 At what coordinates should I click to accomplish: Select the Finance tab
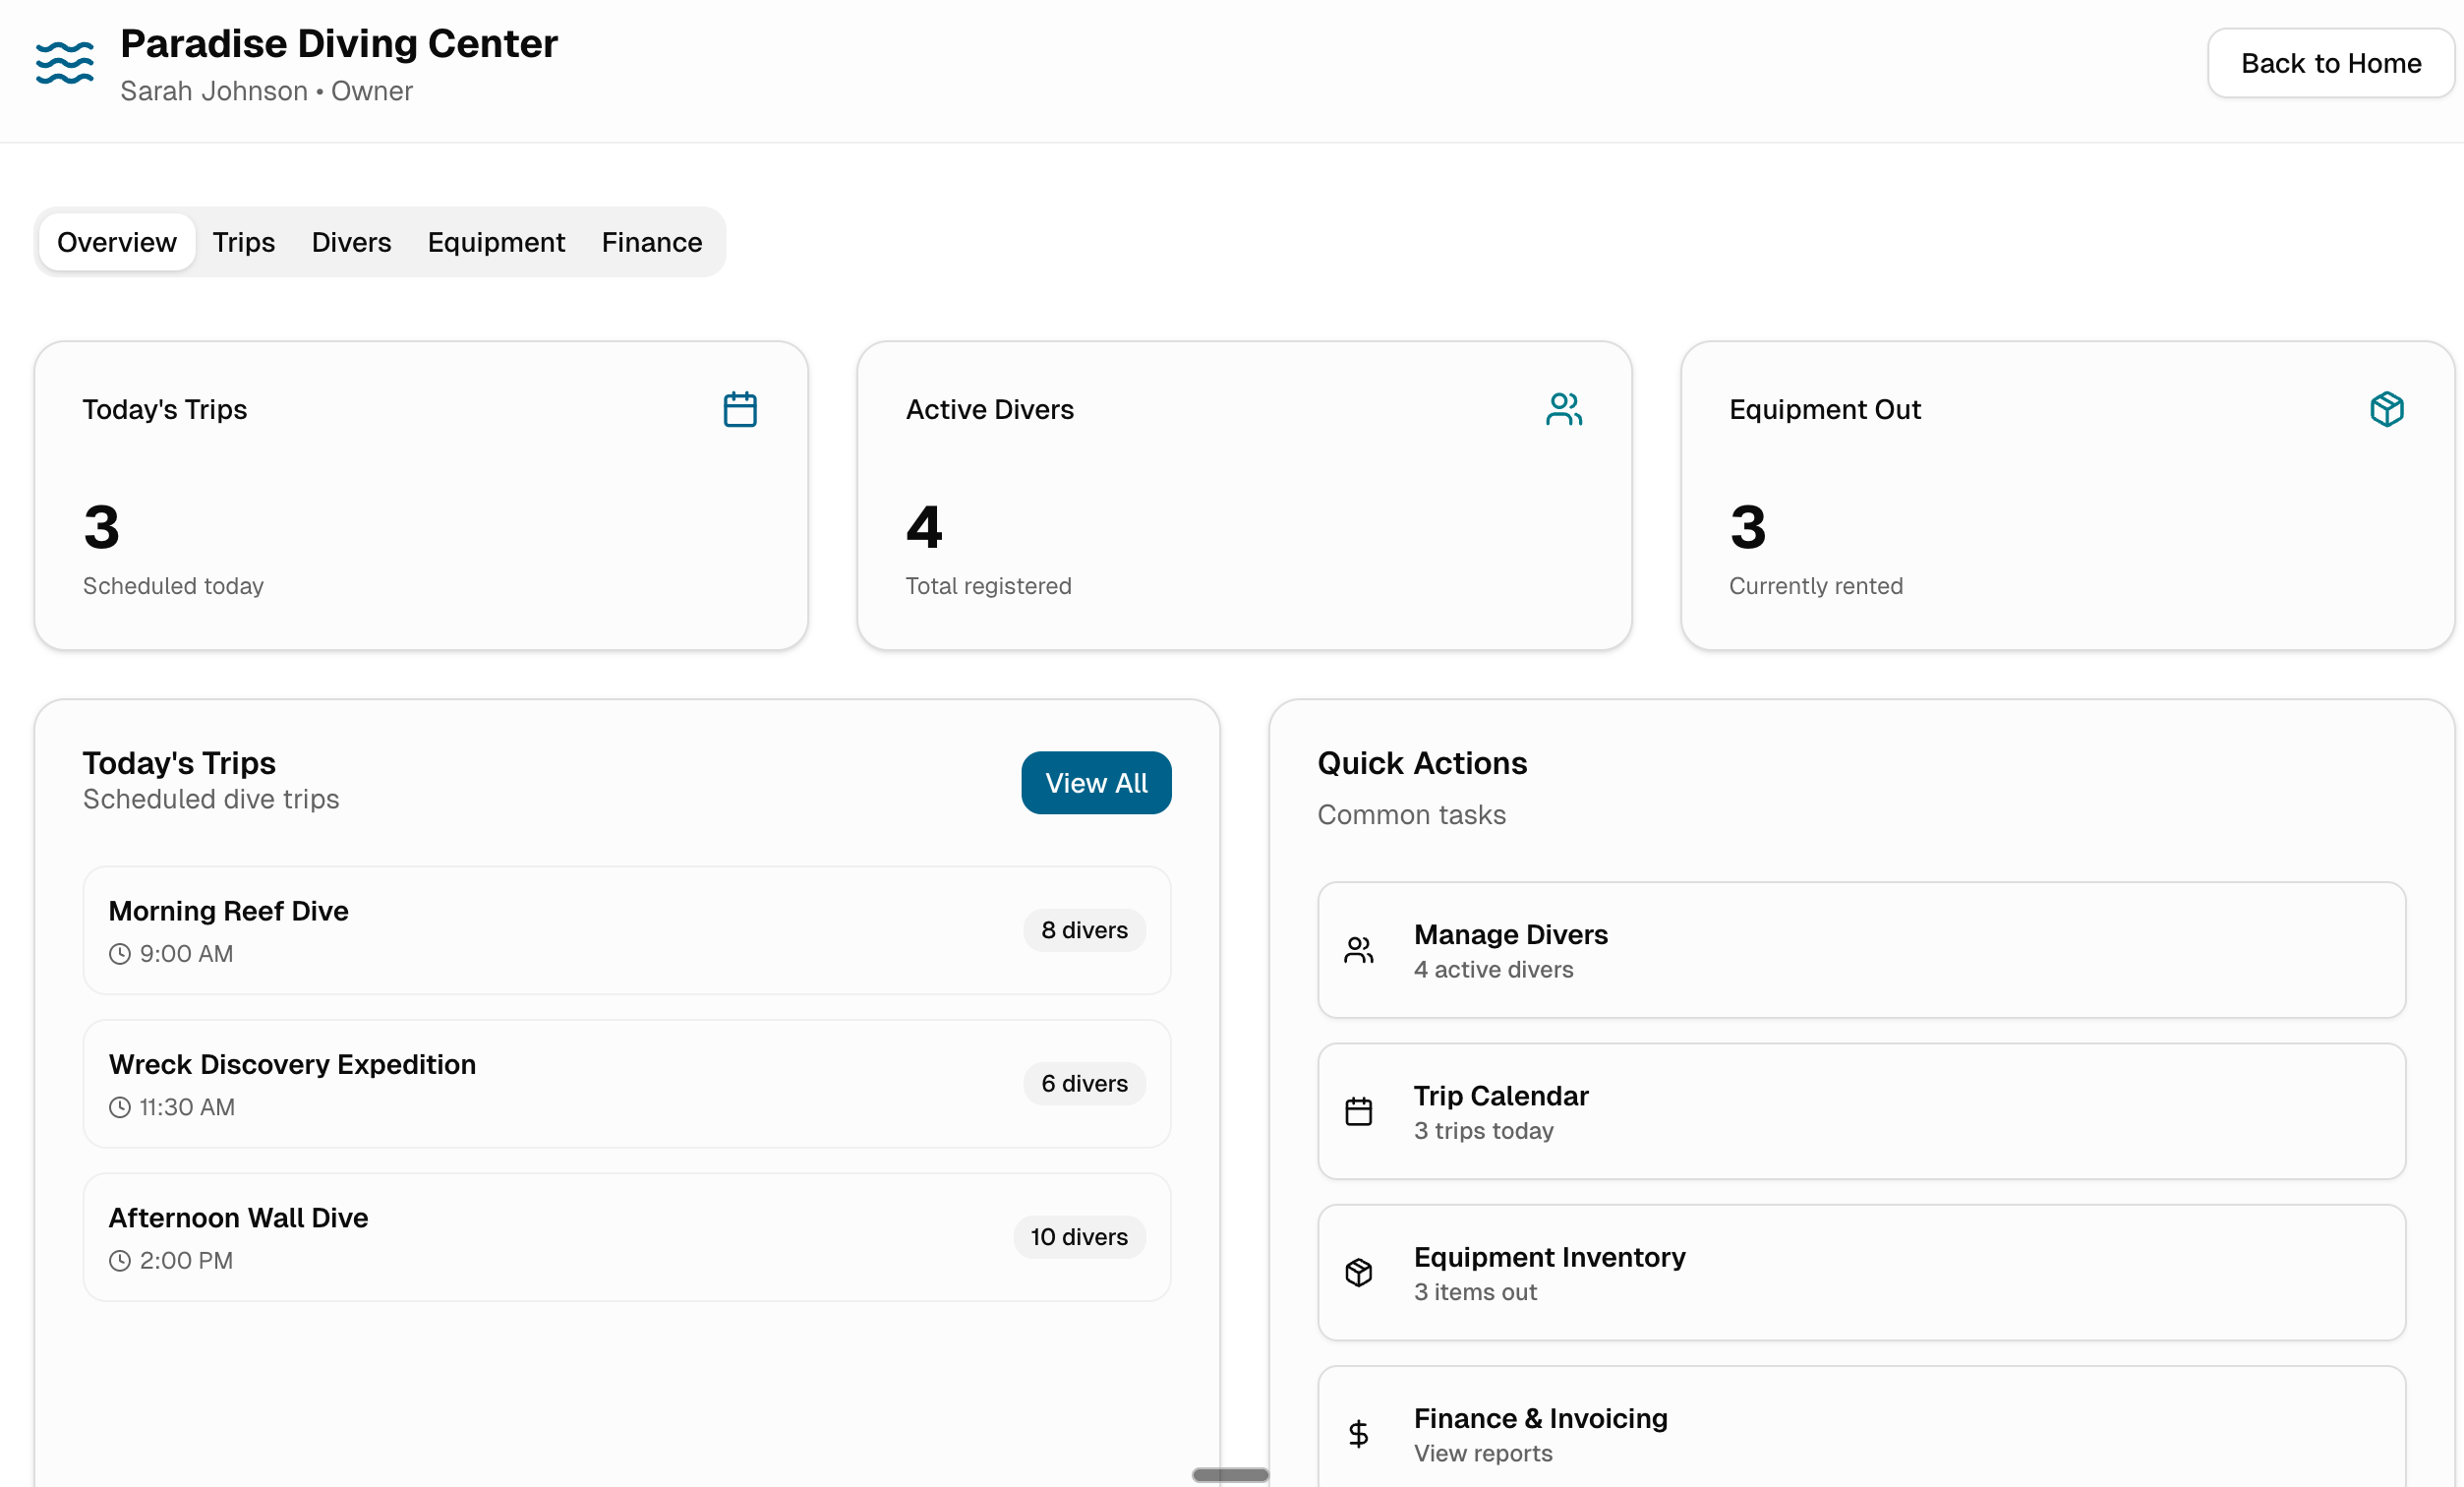(x=651, y=241)
